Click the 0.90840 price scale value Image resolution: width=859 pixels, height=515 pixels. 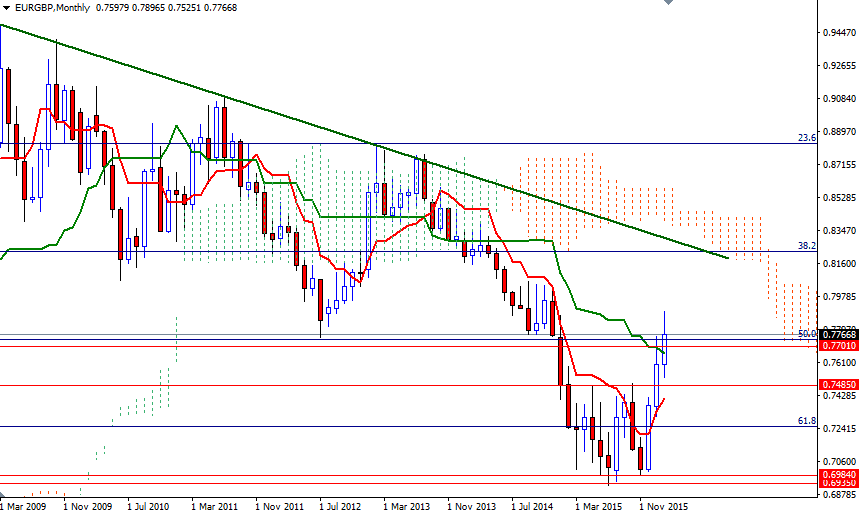[x=840, y=99]
